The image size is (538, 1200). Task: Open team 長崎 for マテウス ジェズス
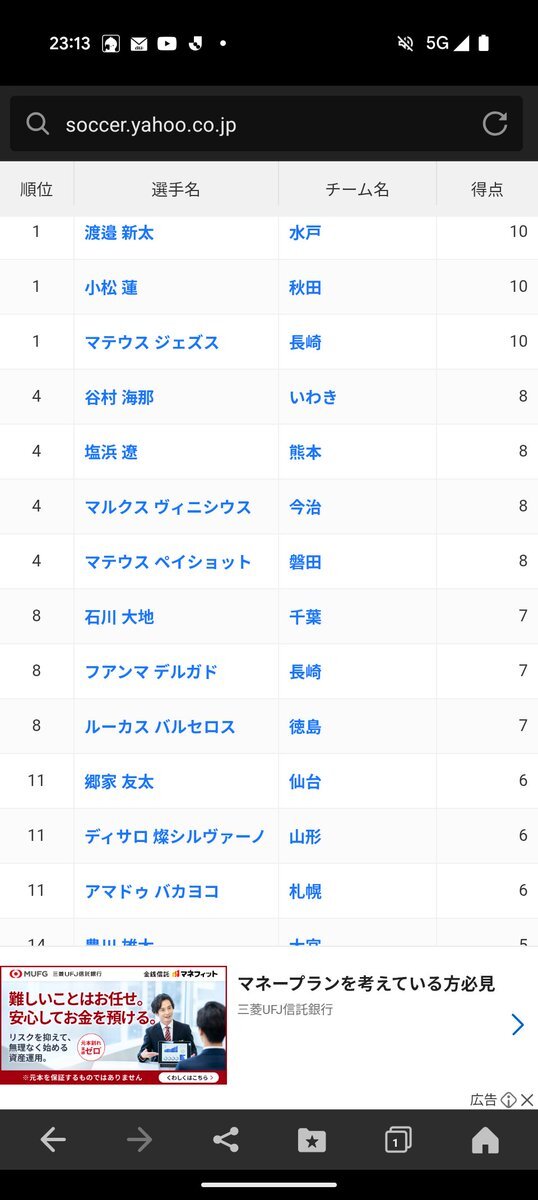[x=305, y=342]
